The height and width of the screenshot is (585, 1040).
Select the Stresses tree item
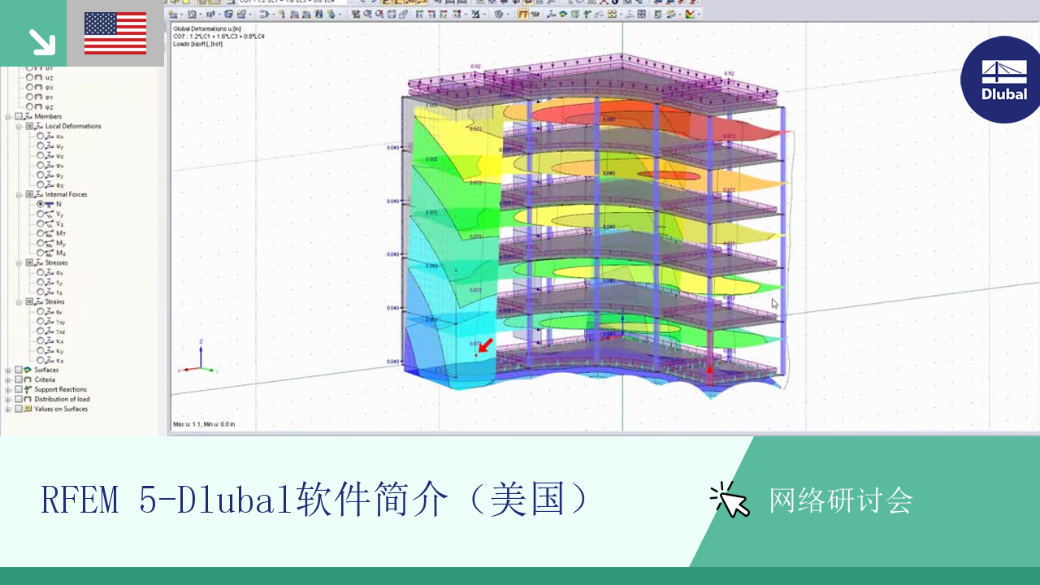click(x=56, y=263)
